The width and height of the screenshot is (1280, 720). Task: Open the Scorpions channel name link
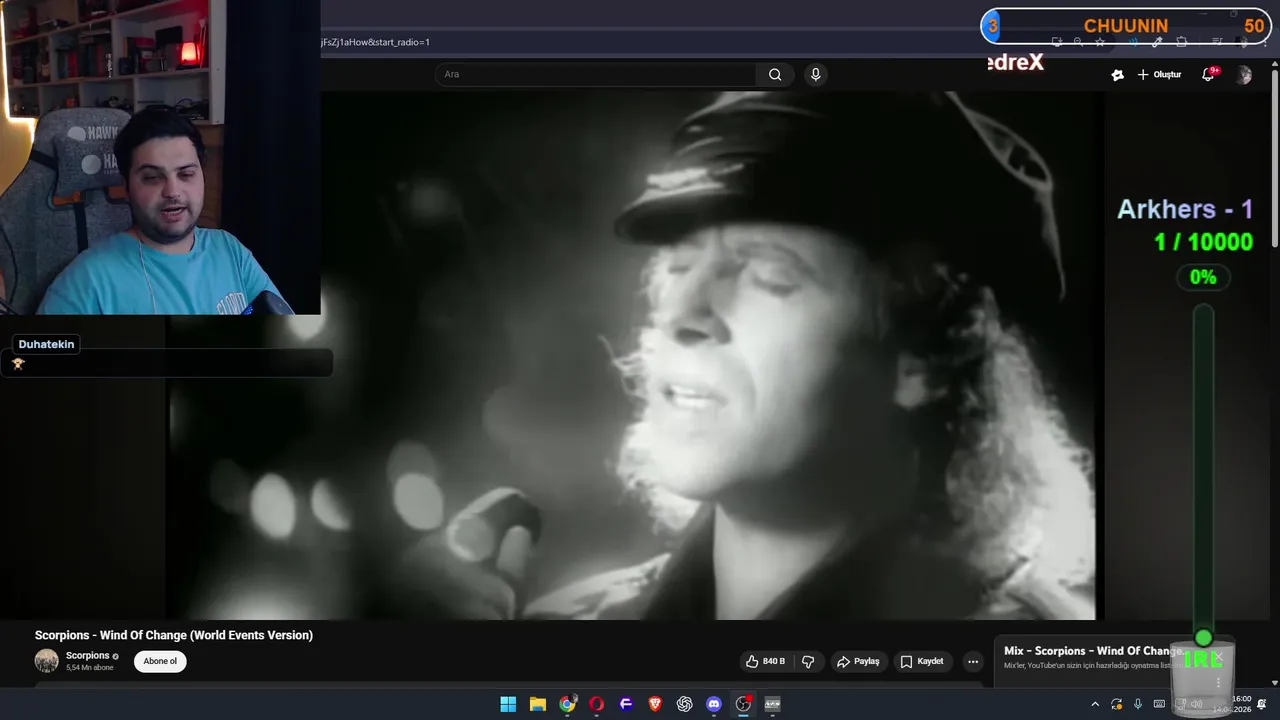pyautogui.click(x=88, y=656)
